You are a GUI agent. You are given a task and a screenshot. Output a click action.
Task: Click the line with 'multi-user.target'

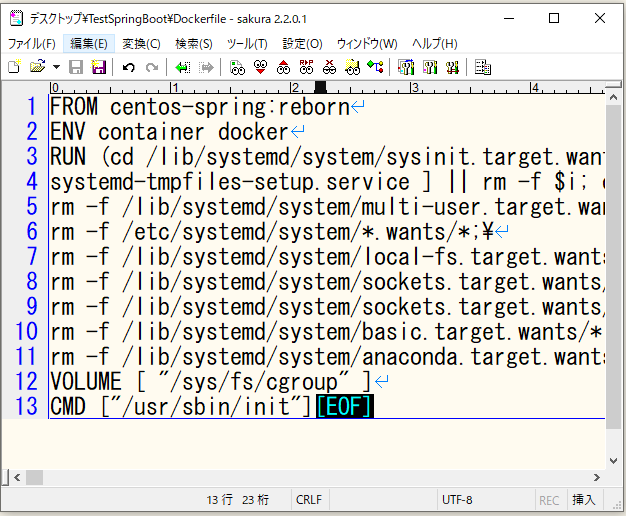[x=327, y=207]
